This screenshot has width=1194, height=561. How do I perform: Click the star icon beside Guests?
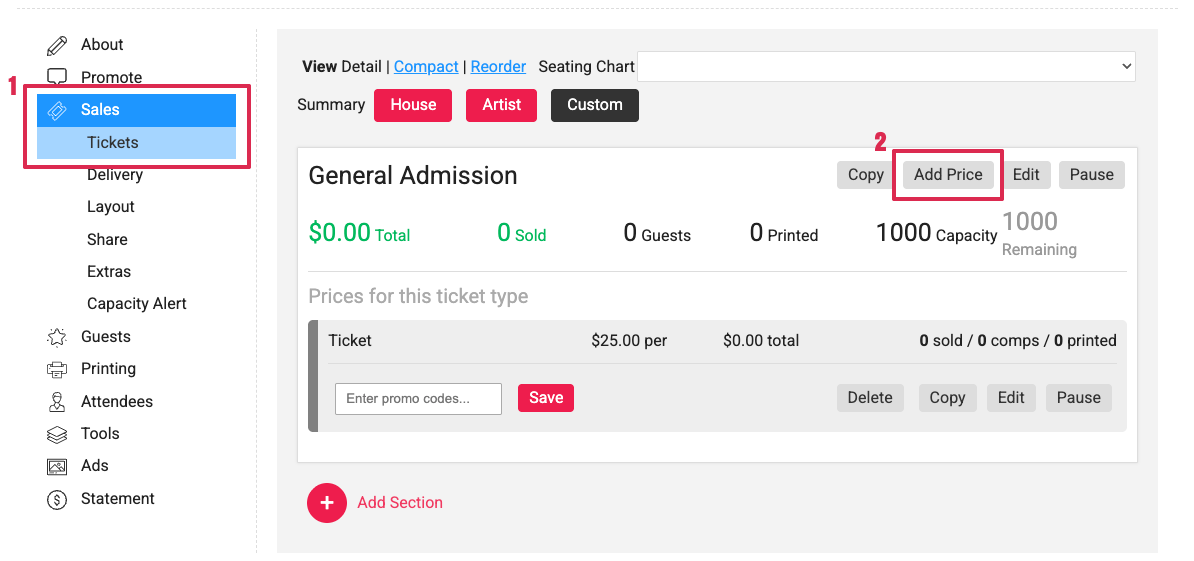click(x=57, y=337)
